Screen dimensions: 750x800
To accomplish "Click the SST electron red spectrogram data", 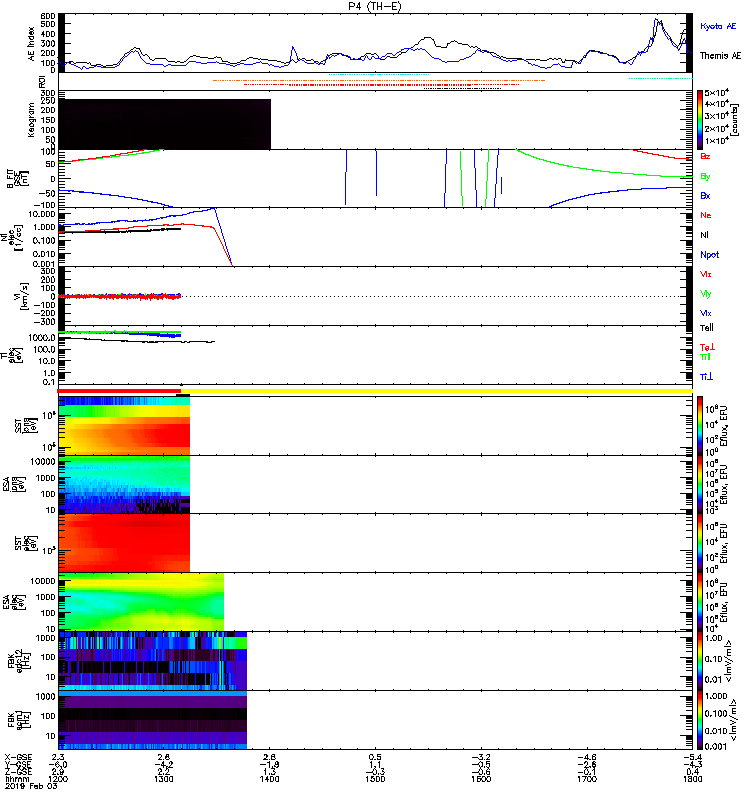I will (x=124, y=542).
